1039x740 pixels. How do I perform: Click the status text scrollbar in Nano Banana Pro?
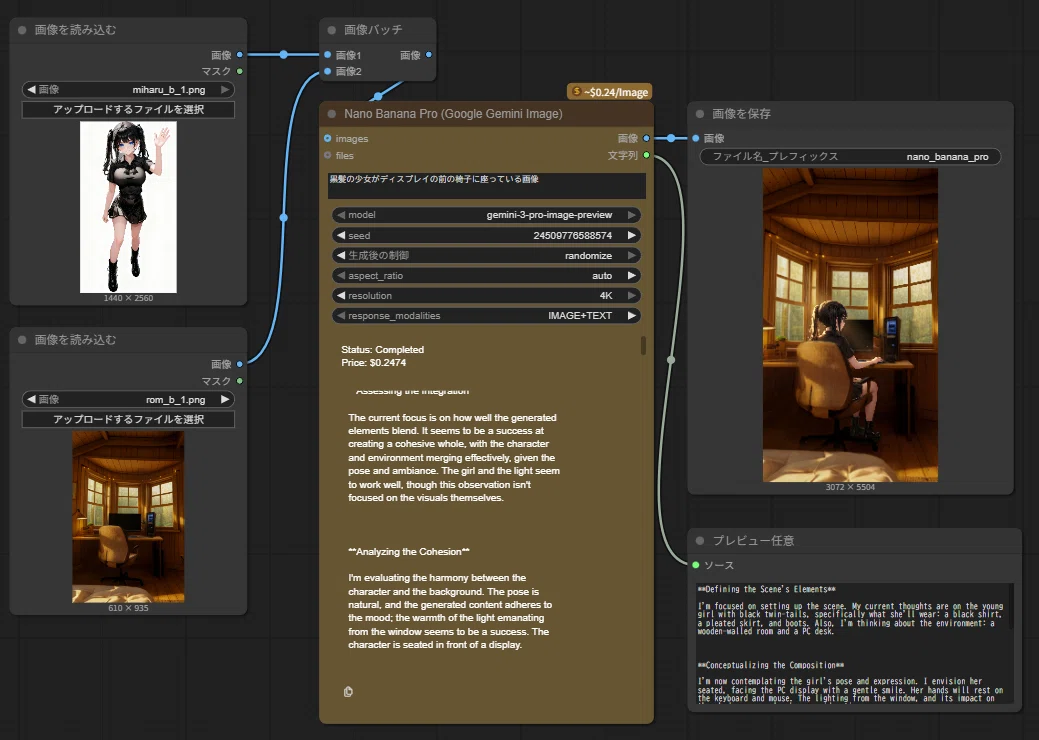(x=643, y=345)
